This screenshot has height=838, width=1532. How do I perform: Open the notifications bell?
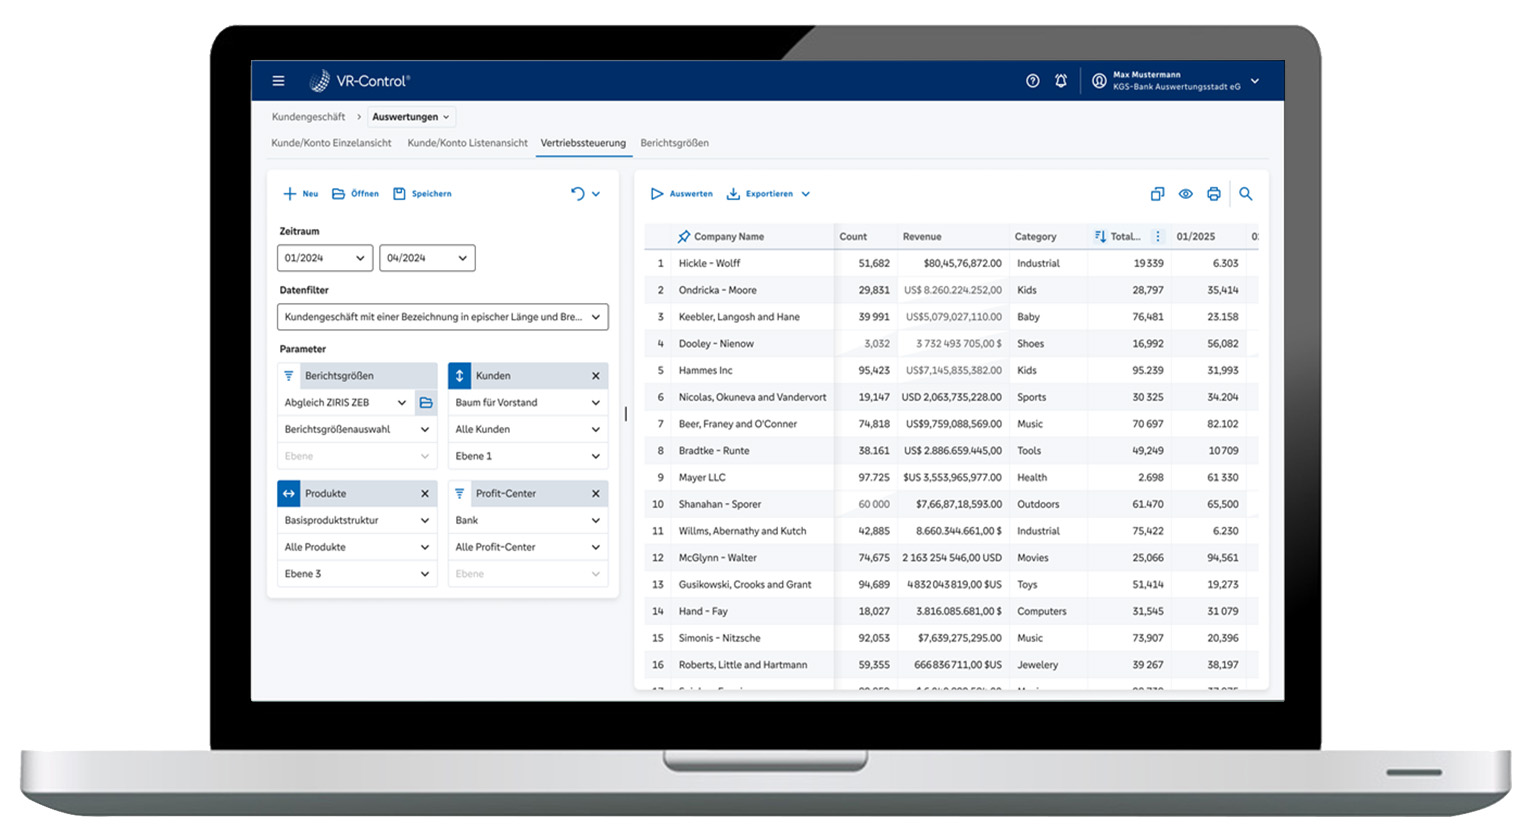click(x=1060, y=81)
